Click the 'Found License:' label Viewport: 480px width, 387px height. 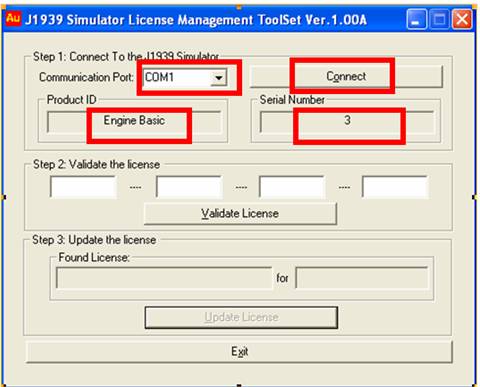click(x=94, y=257)
